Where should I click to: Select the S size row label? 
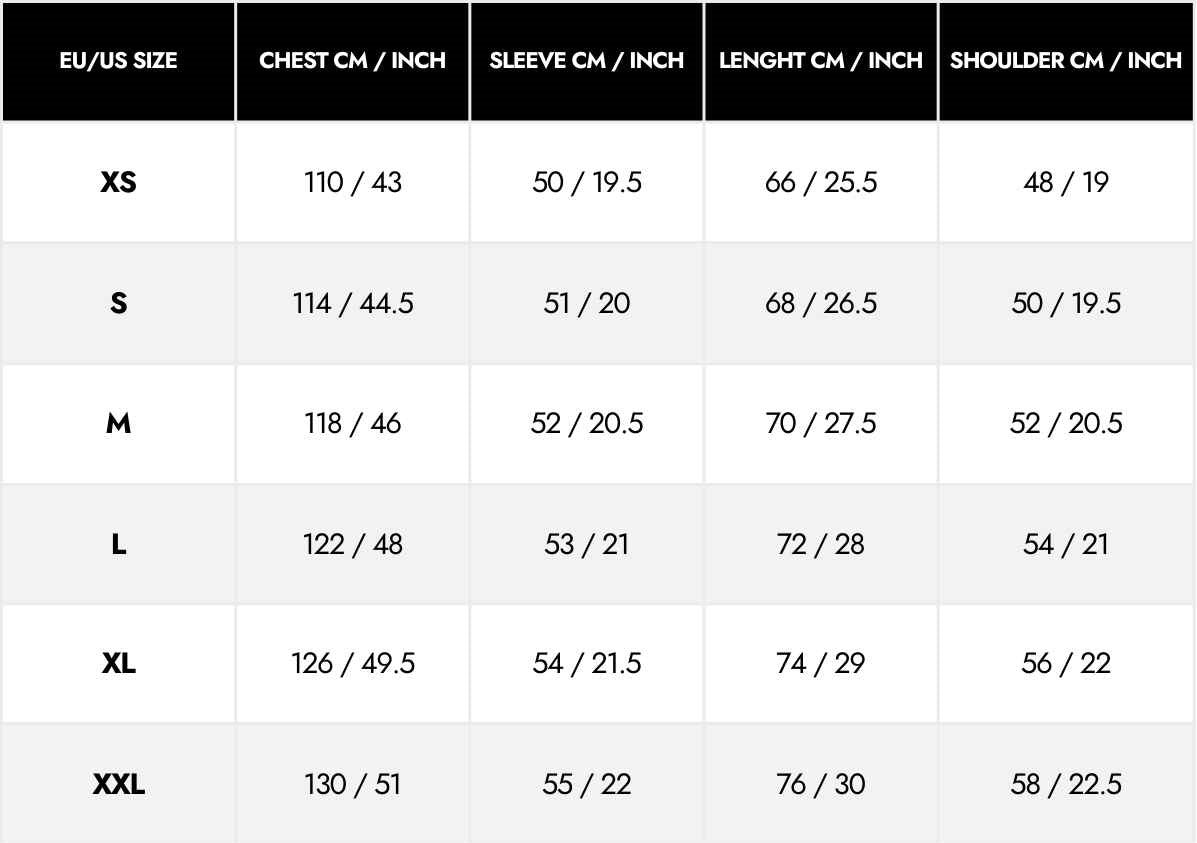[118, 303]
